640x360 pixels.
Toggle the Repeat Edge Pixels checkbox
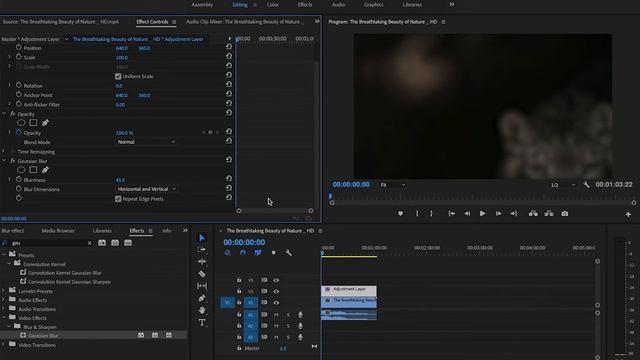[x=118, y=199]
